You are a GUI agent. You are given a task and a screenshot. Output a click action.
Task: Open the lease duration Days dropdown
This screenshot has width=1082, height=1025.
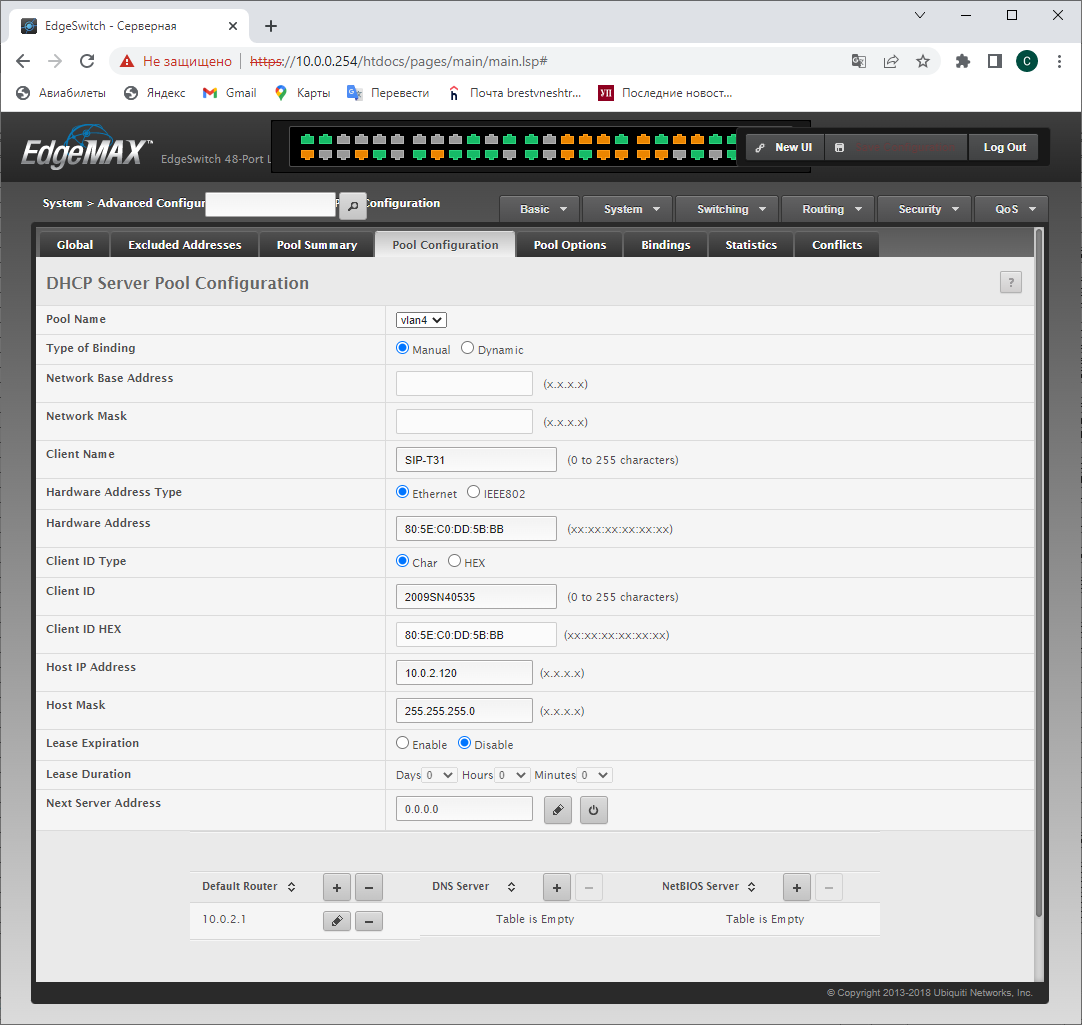point(439,775)
